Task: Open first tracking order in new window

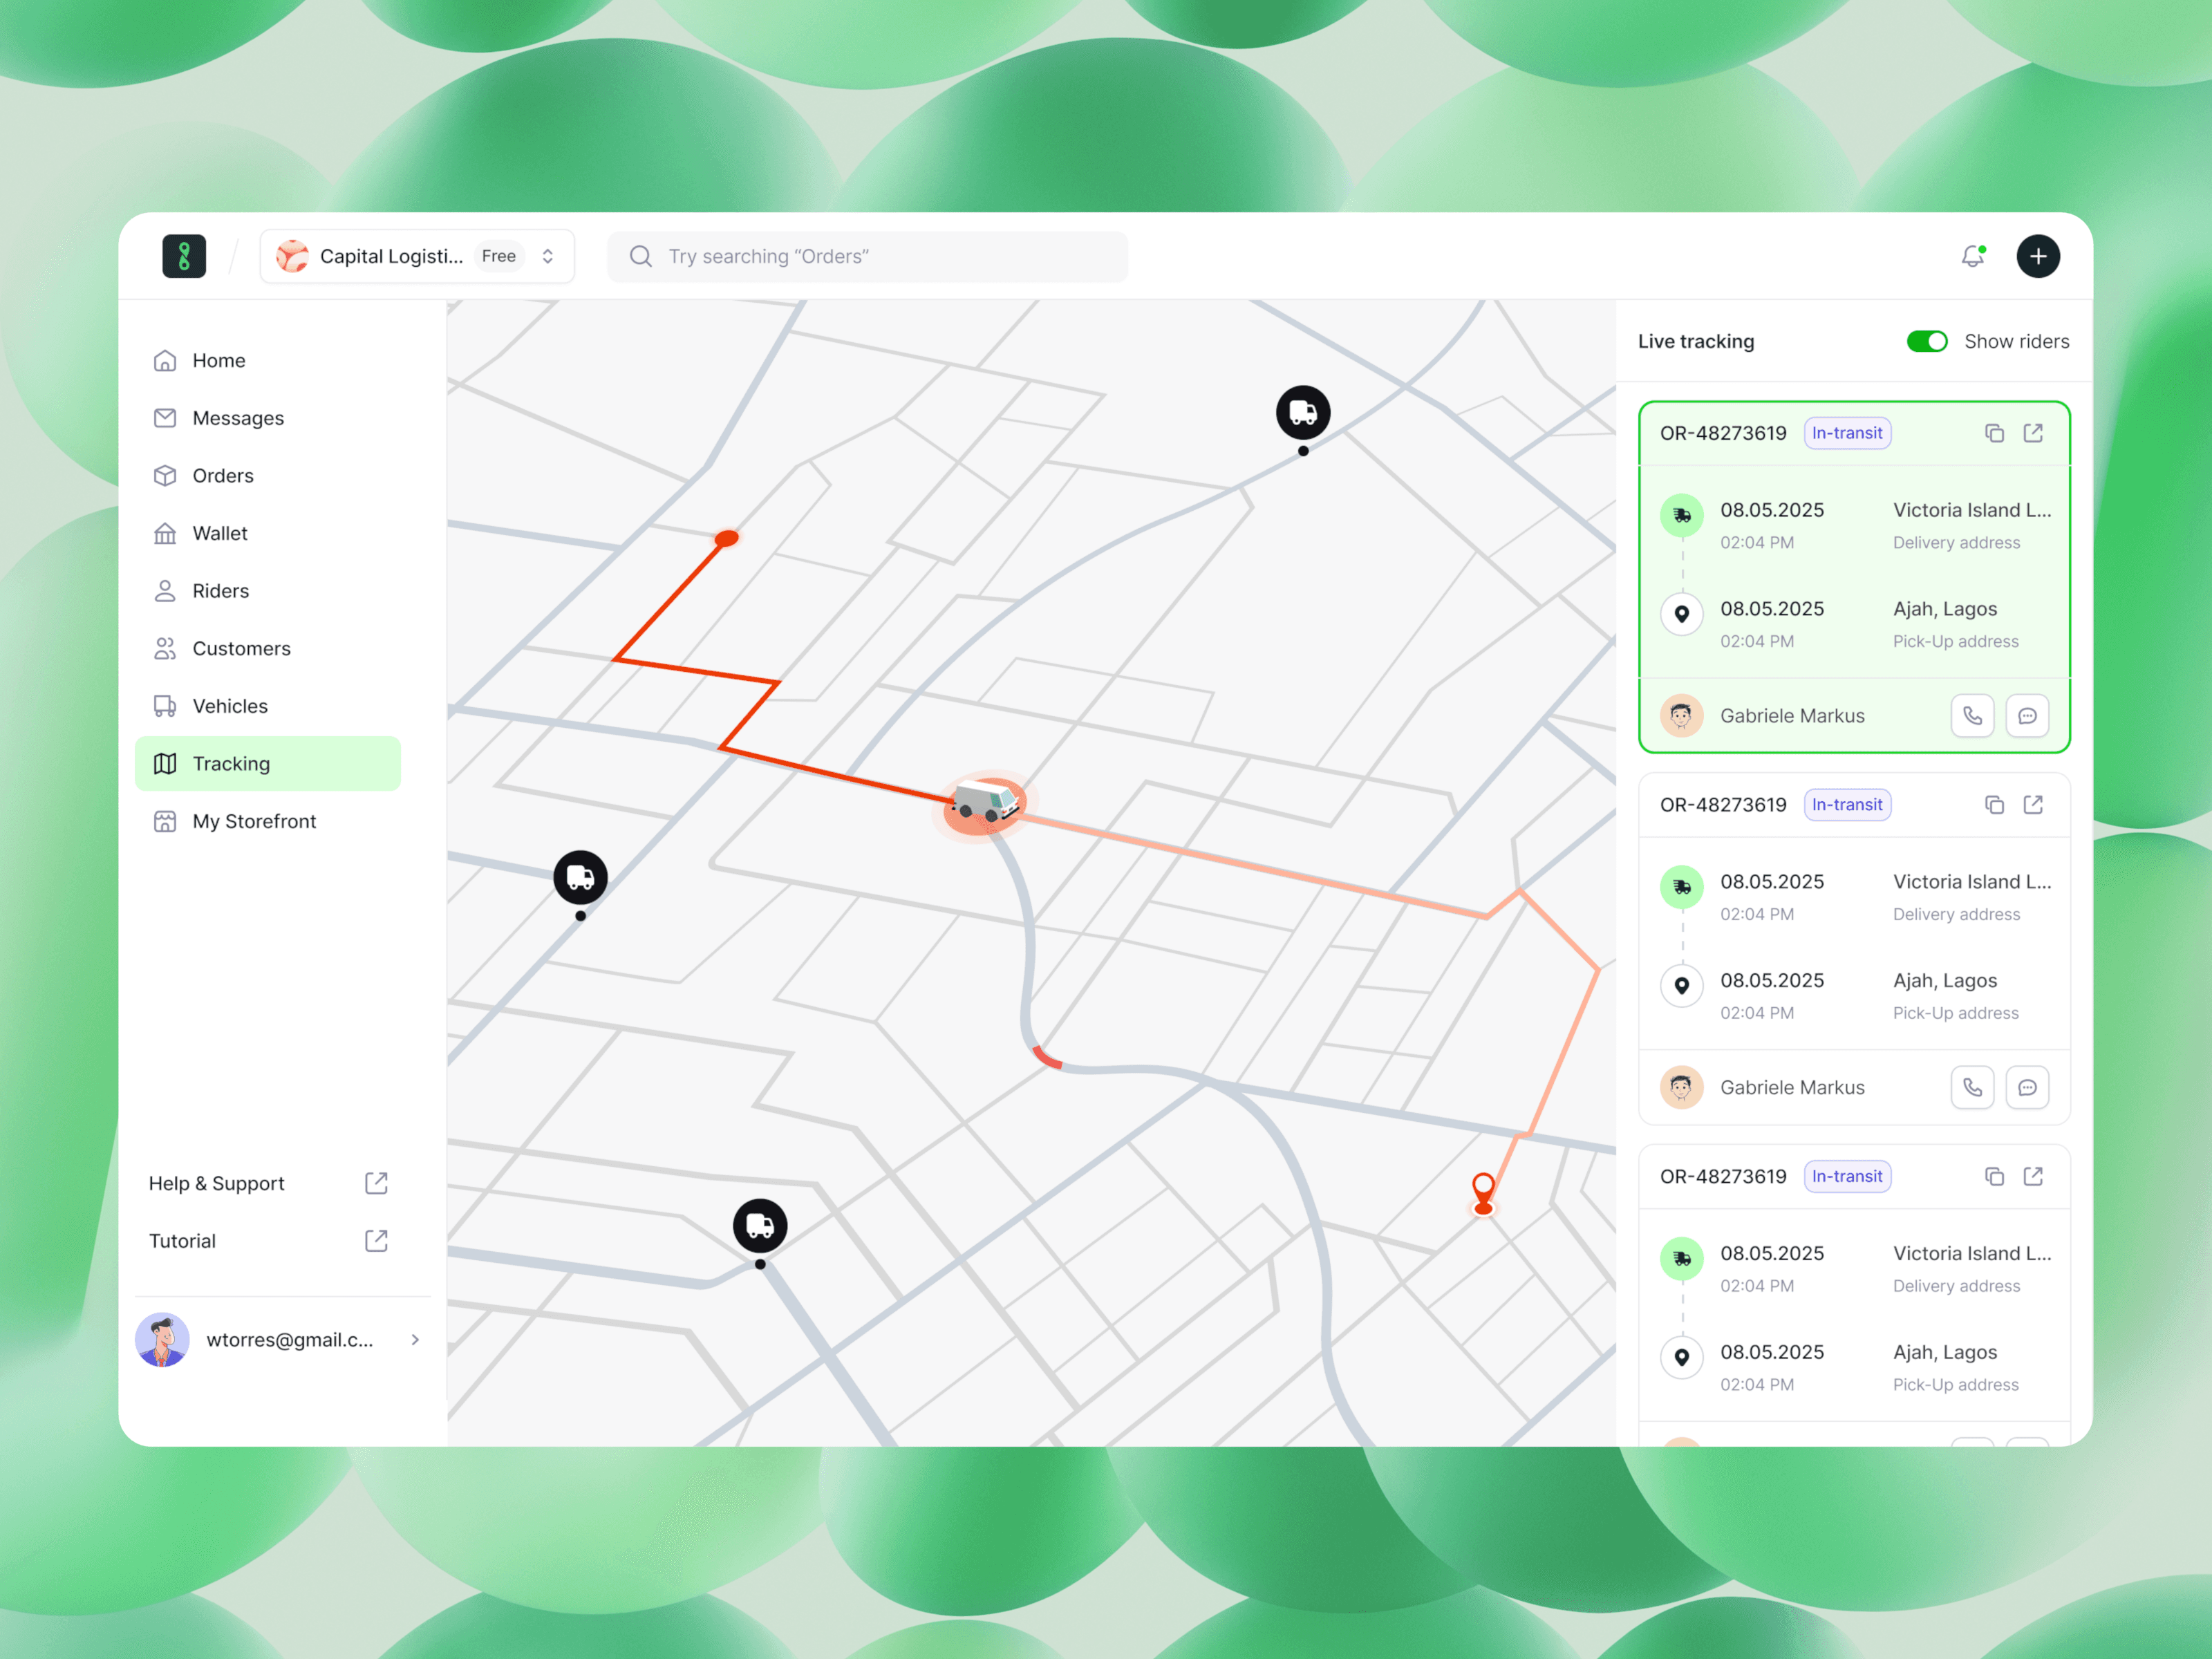Action: 2033,433
